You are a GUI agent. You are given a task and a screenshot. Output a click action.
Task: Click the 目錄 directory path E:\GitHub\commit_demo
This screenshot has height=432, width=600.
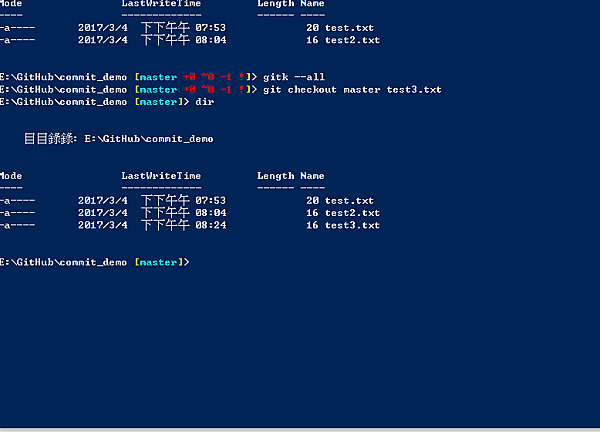click(x=149, y=139)
